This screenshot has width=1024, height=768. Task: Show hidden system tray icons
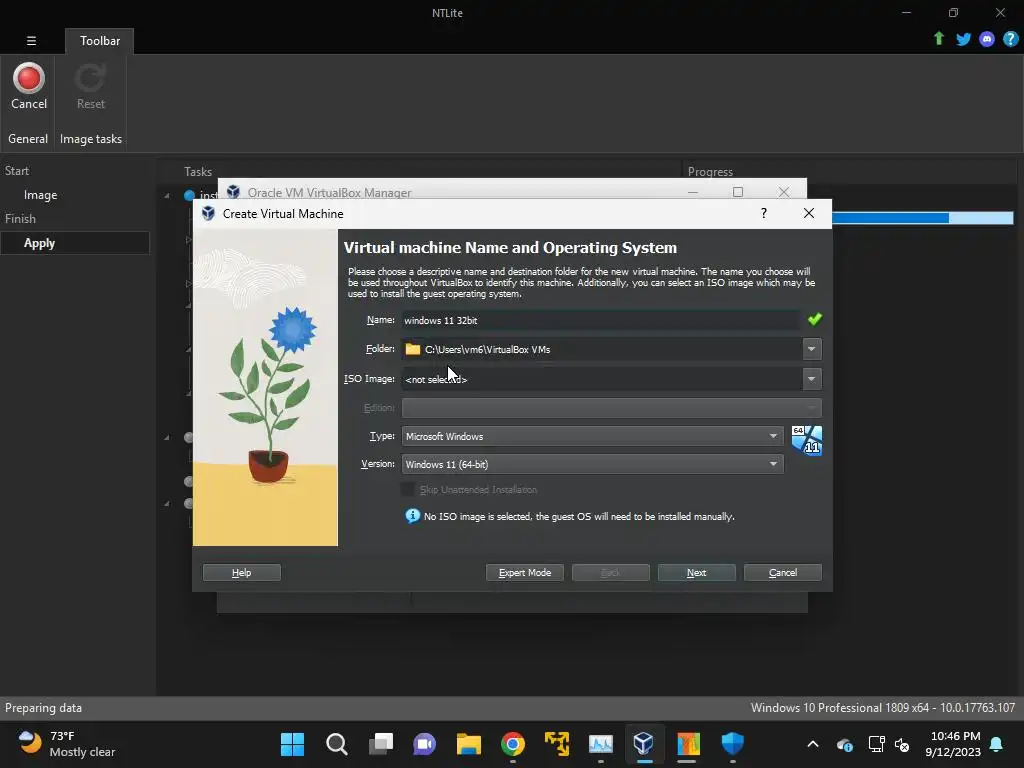click(x=812, y=744)
